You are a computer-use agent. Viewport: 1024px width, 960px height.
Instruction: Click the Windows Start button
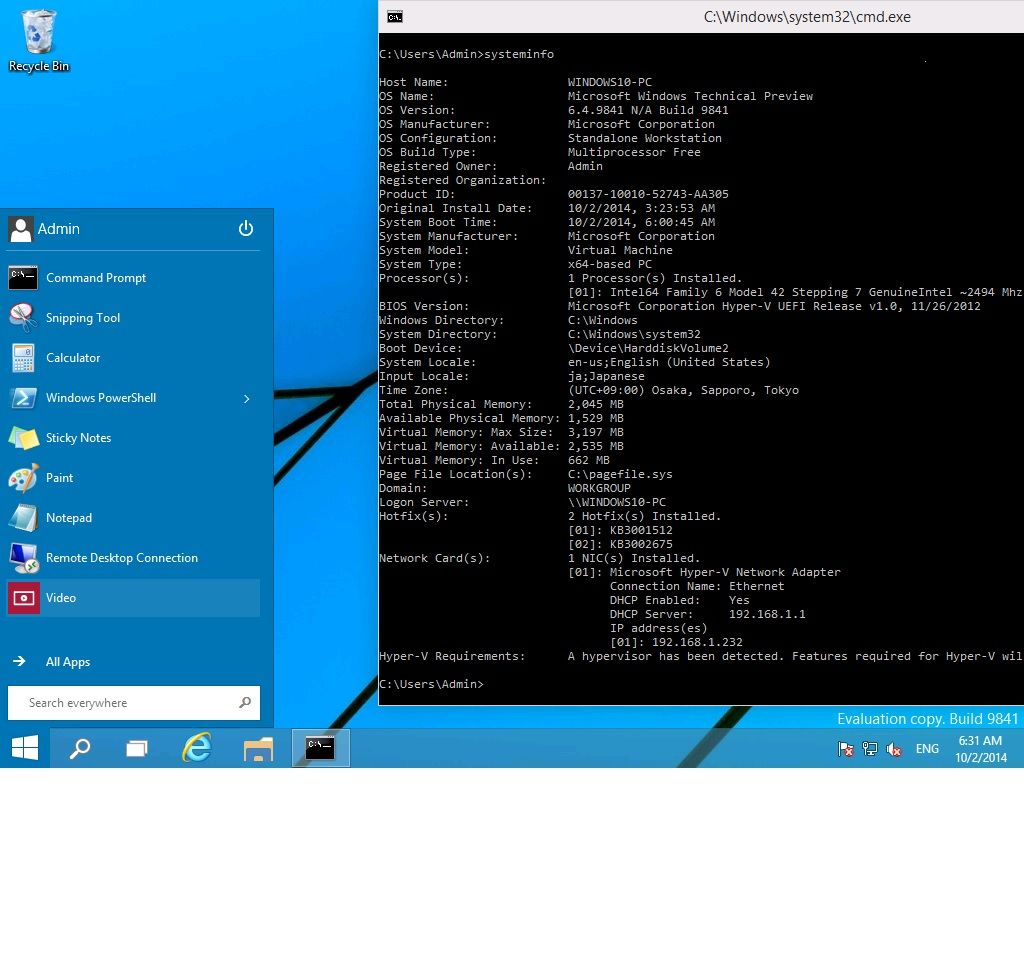[x=25, y=748]
